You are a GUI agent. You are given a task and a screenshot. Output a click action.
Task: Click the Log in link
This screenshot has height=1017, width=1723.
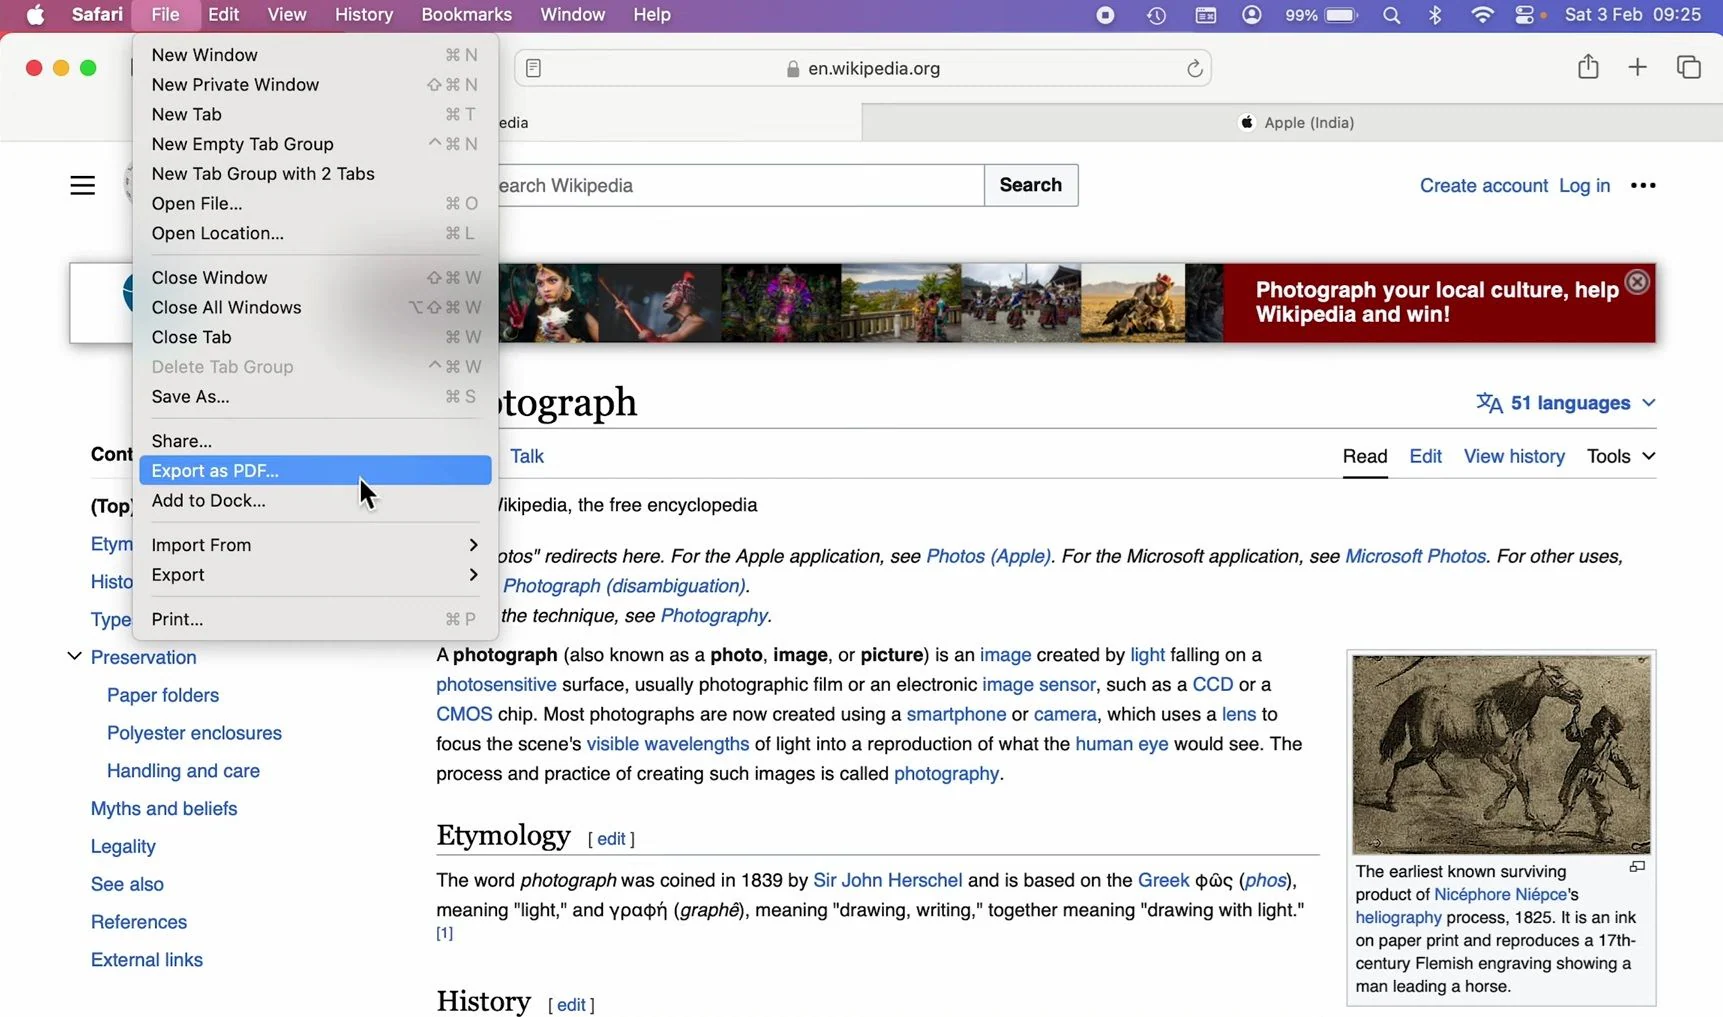tap(1584, 185)
